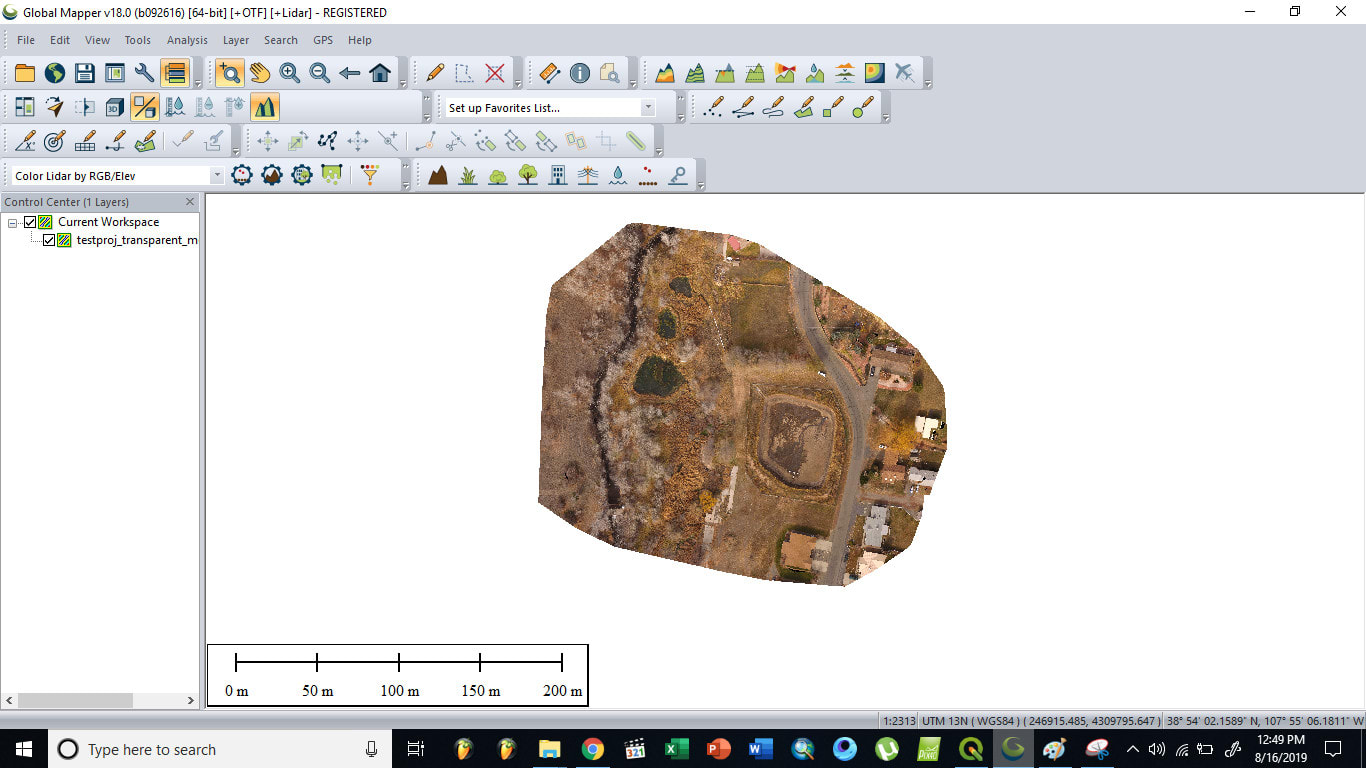The width and height of the screenshot is (1366, 768).
Task: Open the Color Lidar by RGB/Elev dropdown
Action: [217, 176]
